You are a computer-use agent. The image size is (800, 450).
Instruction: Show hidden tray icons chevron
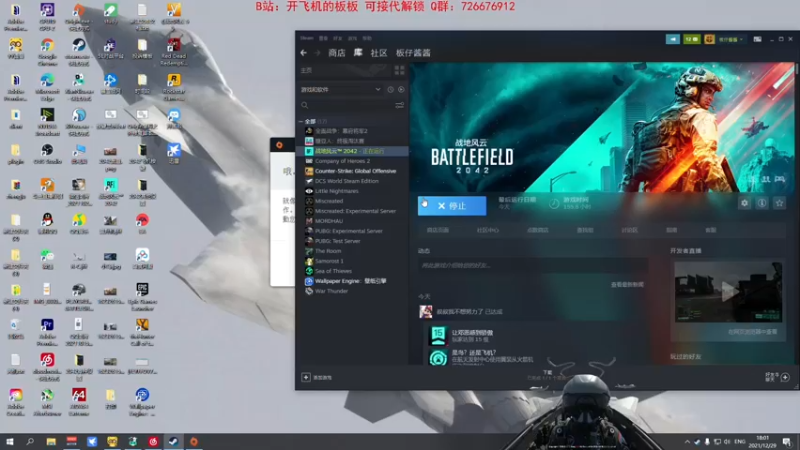(687, 441)
